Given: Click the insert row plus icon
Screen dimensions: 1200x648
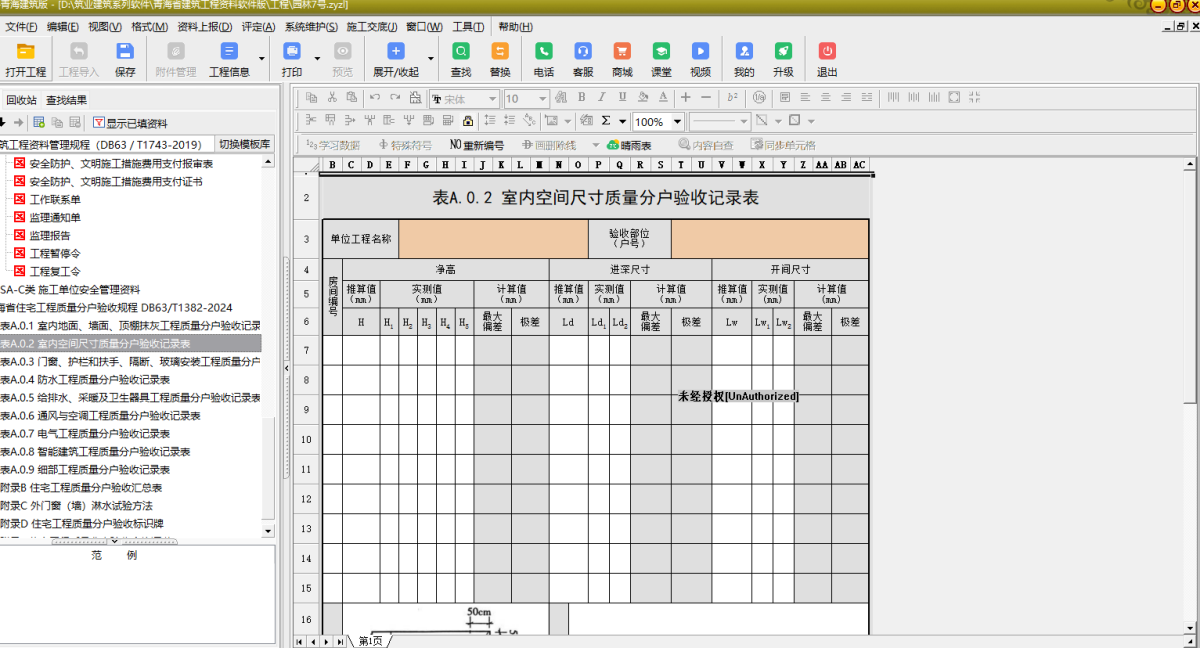Looking at the screenshot, I should coord(686,97).
